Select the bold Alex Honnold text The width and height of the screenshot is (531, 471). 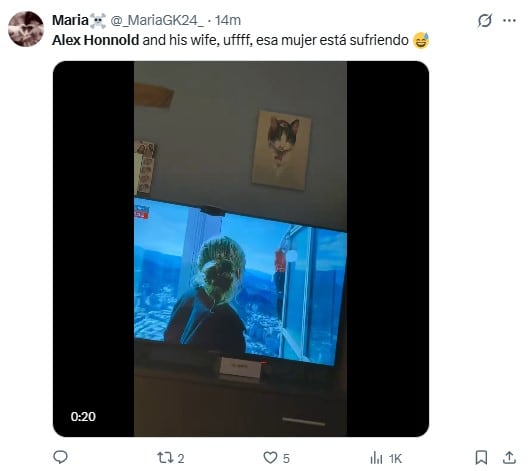click(x=95, y=40)
